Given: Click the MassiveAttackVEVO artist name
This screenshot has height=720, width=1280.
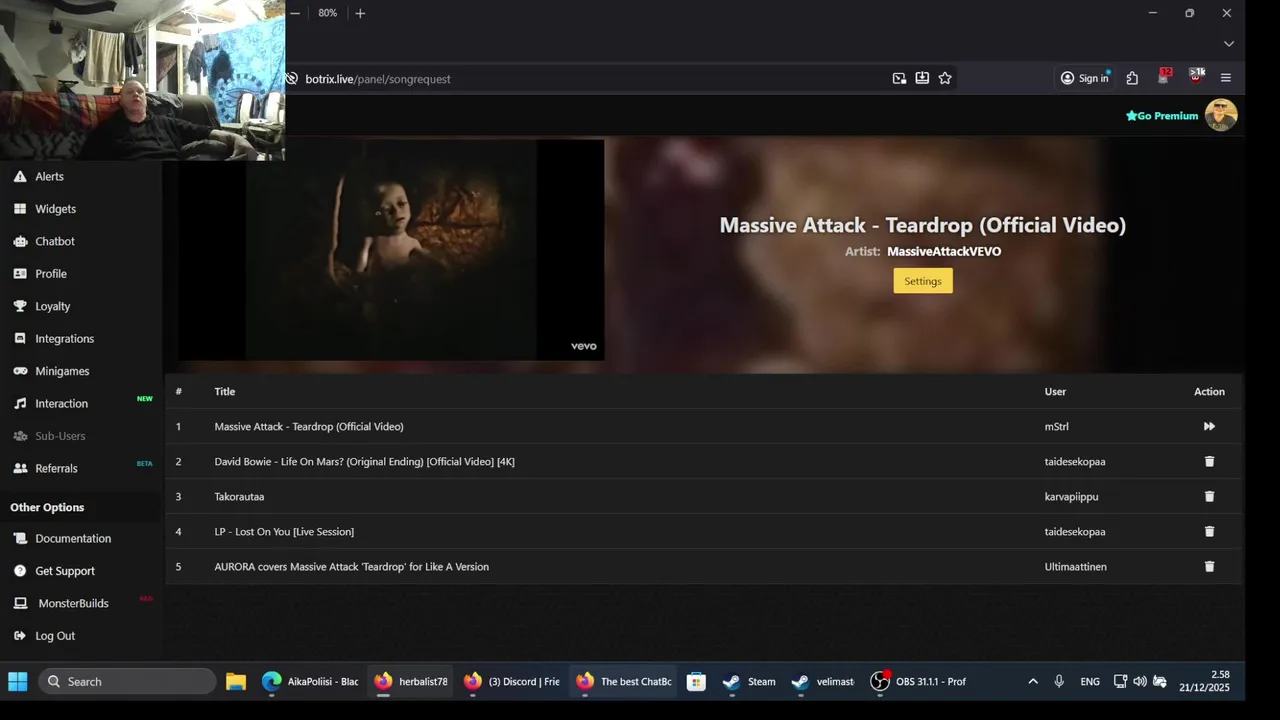Looking at the screenshot, I should coord(944,251).
